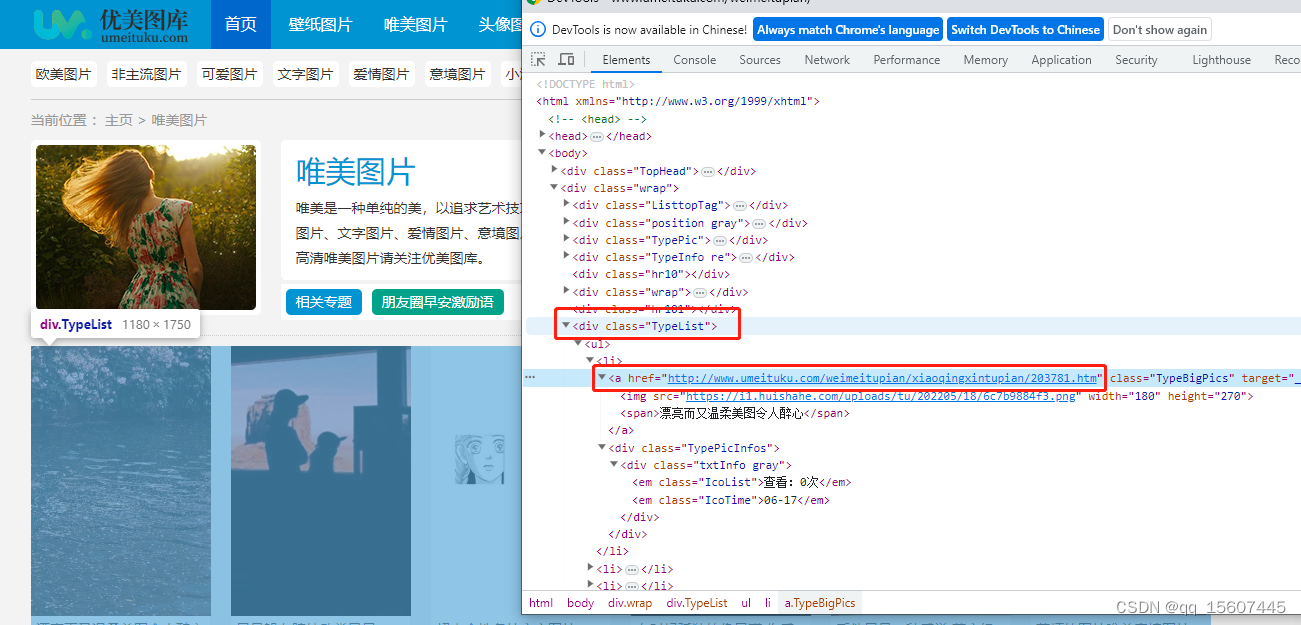Image resolution: width=1301 pixels, height=625 pixels.
Task: Click the blue 相关专题 button
Action: point(323,302)
